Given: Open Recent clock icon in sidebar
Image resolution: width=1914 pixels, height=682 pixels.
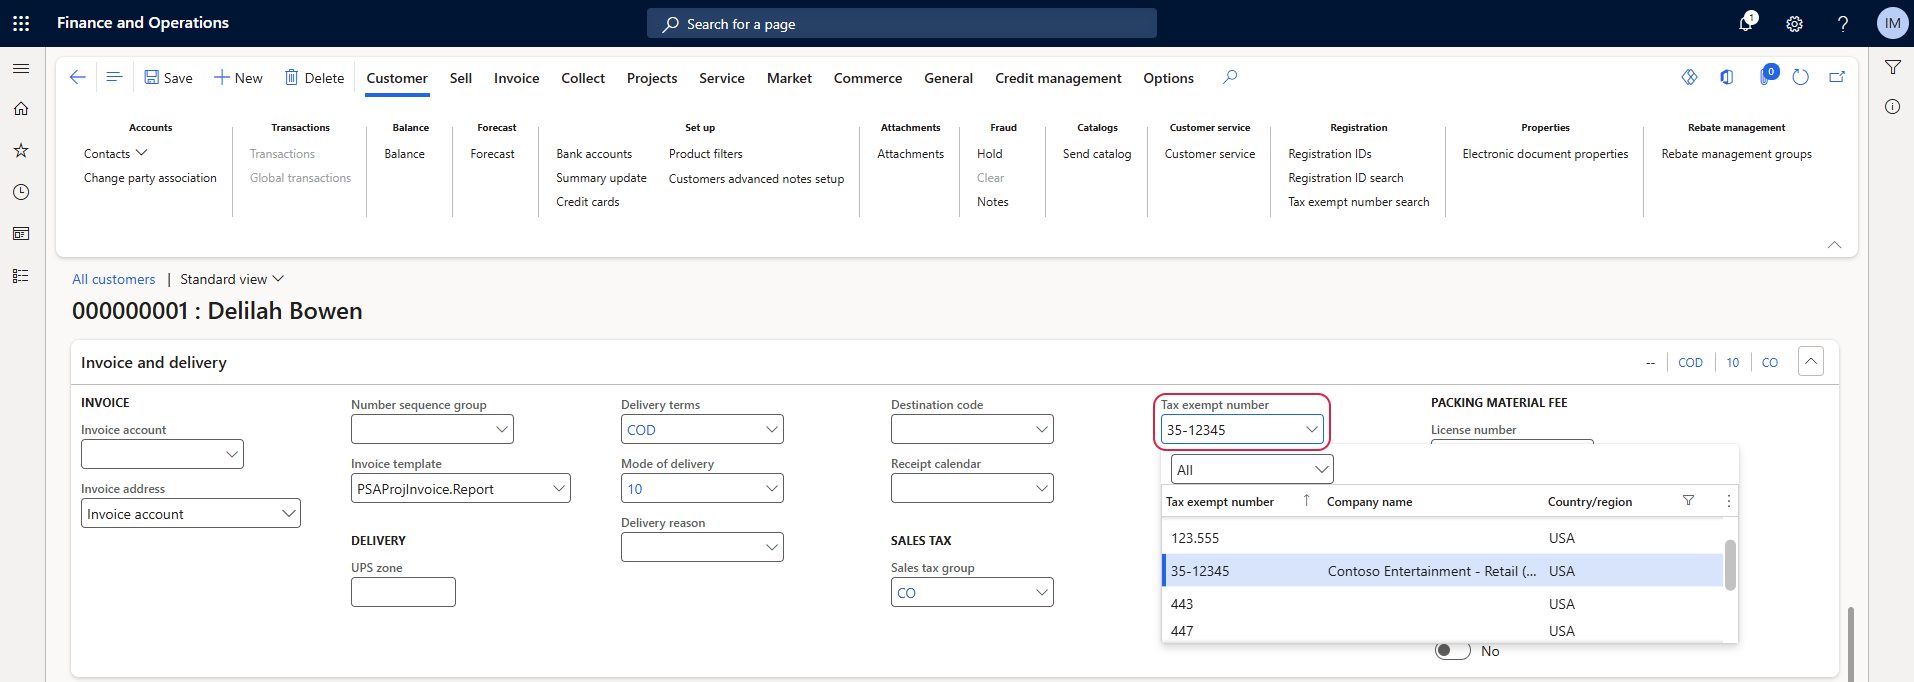Looking at the screenshot, I should click(21, 192).
